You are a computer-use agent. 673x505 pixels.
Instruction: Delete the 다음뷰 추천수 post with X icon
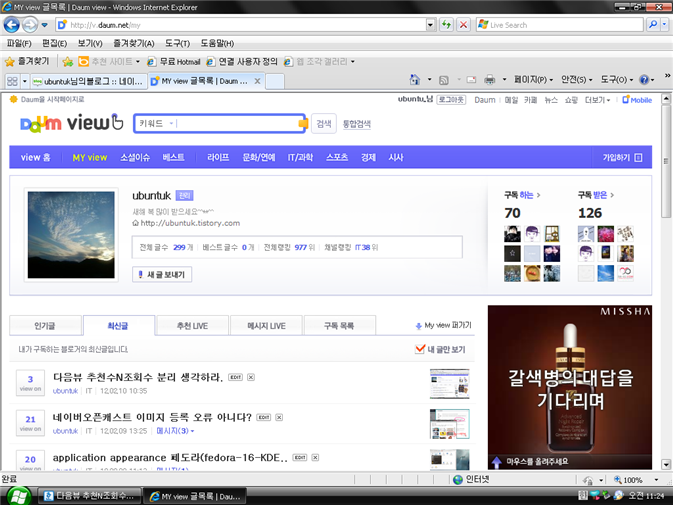click(x=251, y=377)
